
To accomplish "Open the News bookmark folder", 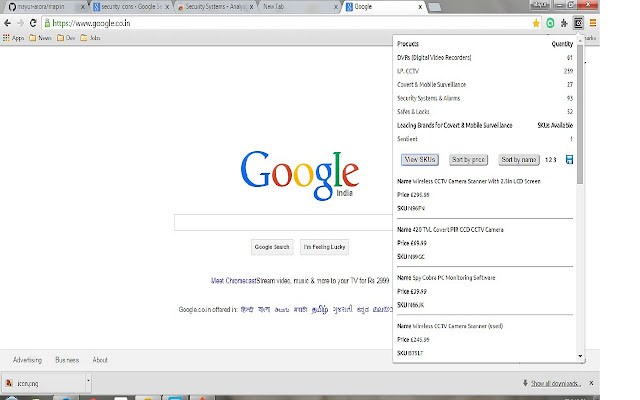I will [40, 38].
